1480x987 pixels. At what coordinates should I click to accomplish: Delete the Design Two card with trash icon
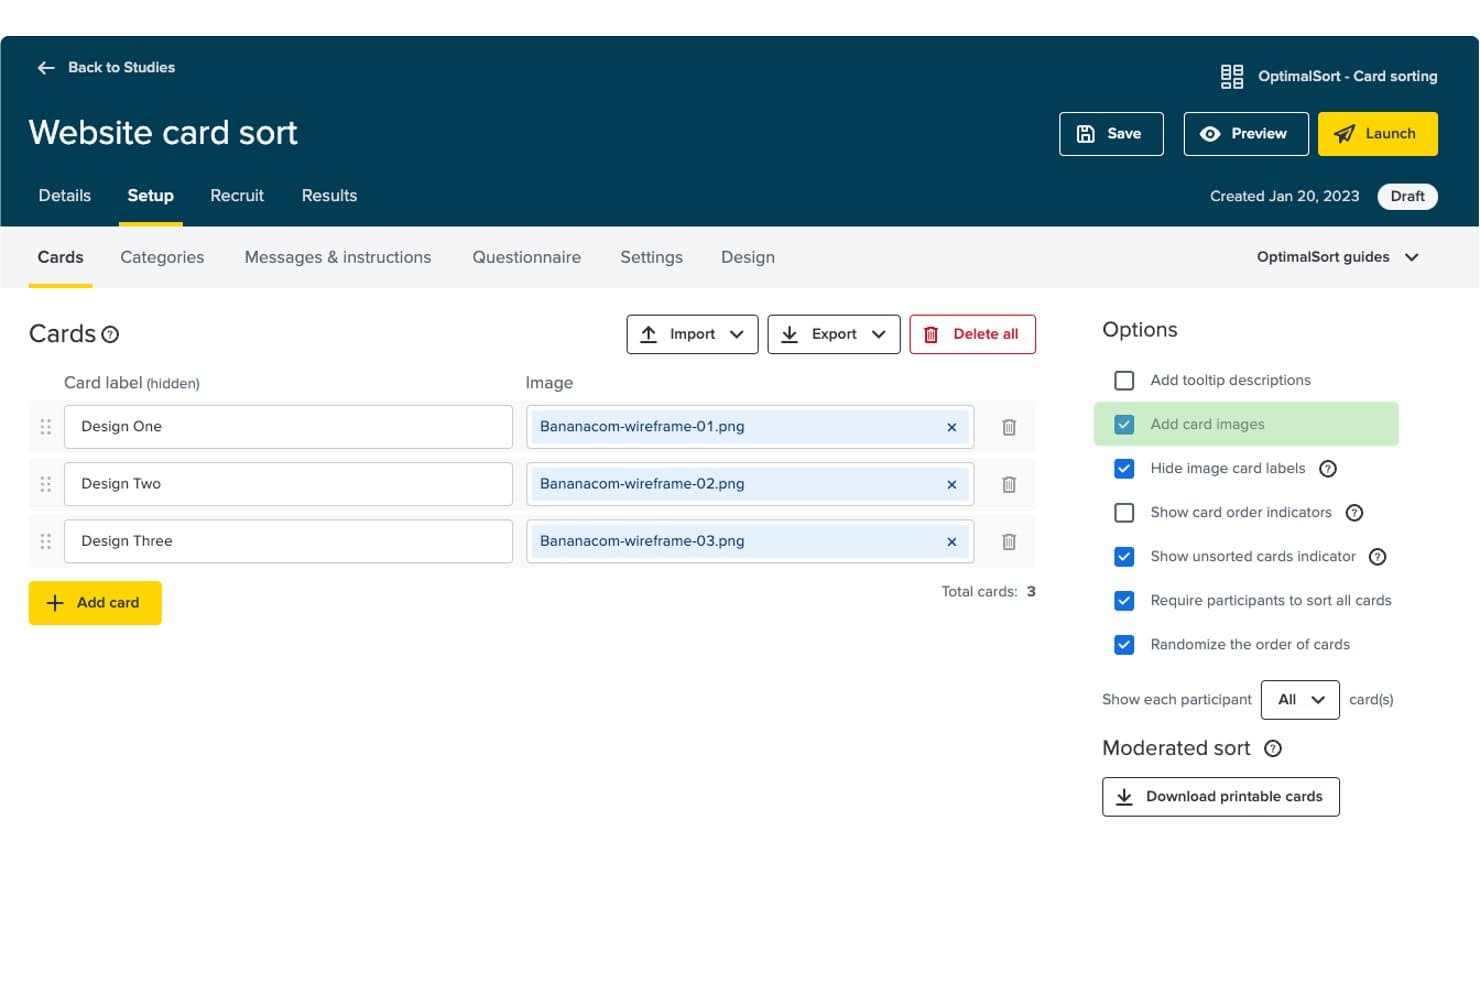point(1009,484)
